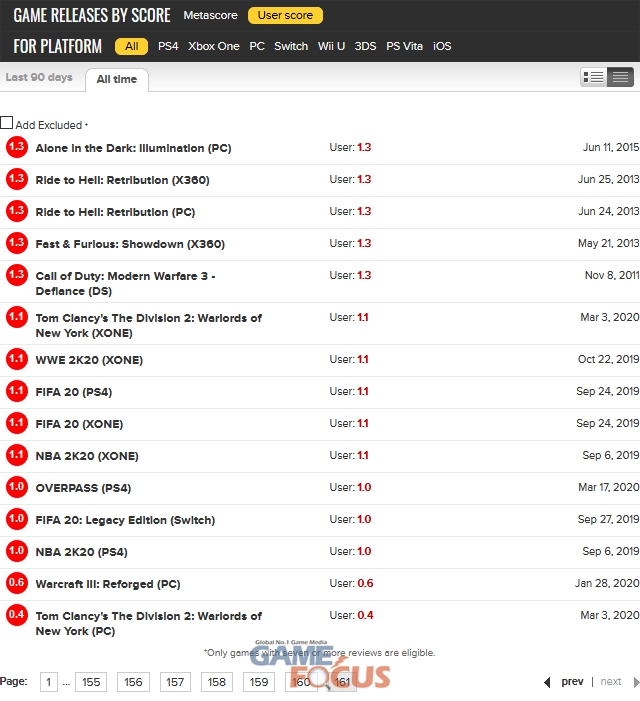
Task: Open Alone in the Dark: Illumination (PC)
Action: [133, 148]
